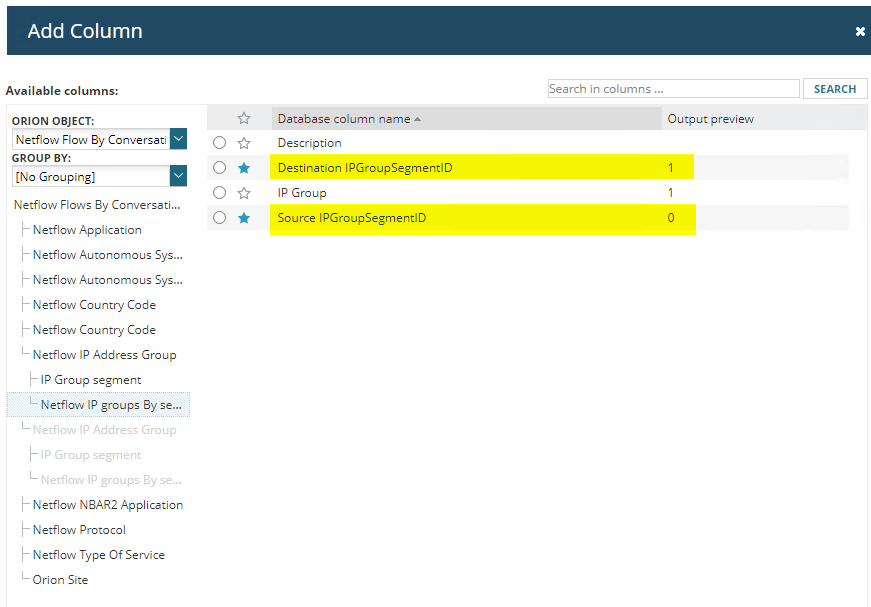This screenshot has width=871, height=607.
Task: Select Netflow NBAR2 Application tree item
Action: click(x=108, y=505)
